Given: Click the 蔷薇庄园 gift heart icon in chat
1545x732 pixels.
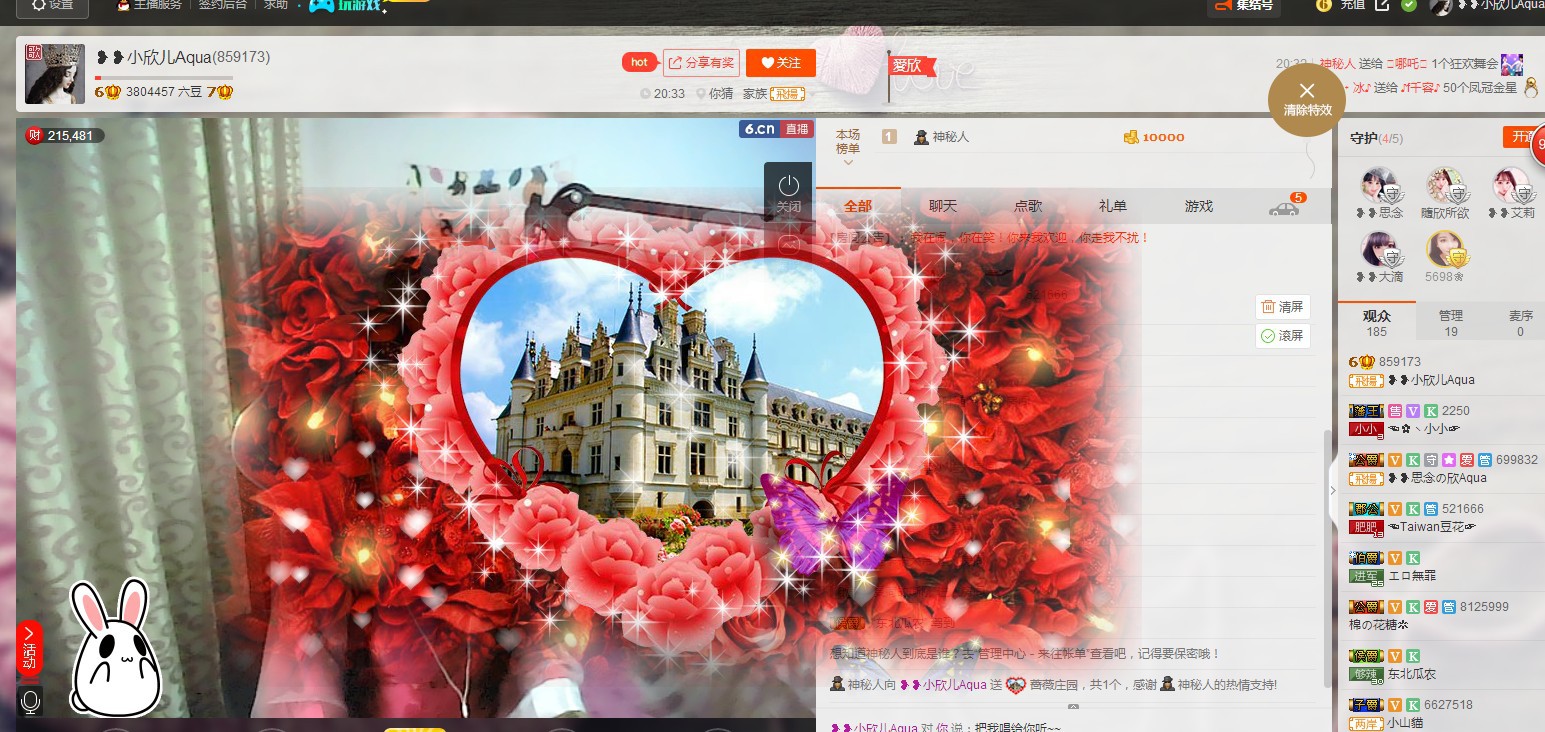Looking at the screenshot, I should click(1016, 685).
